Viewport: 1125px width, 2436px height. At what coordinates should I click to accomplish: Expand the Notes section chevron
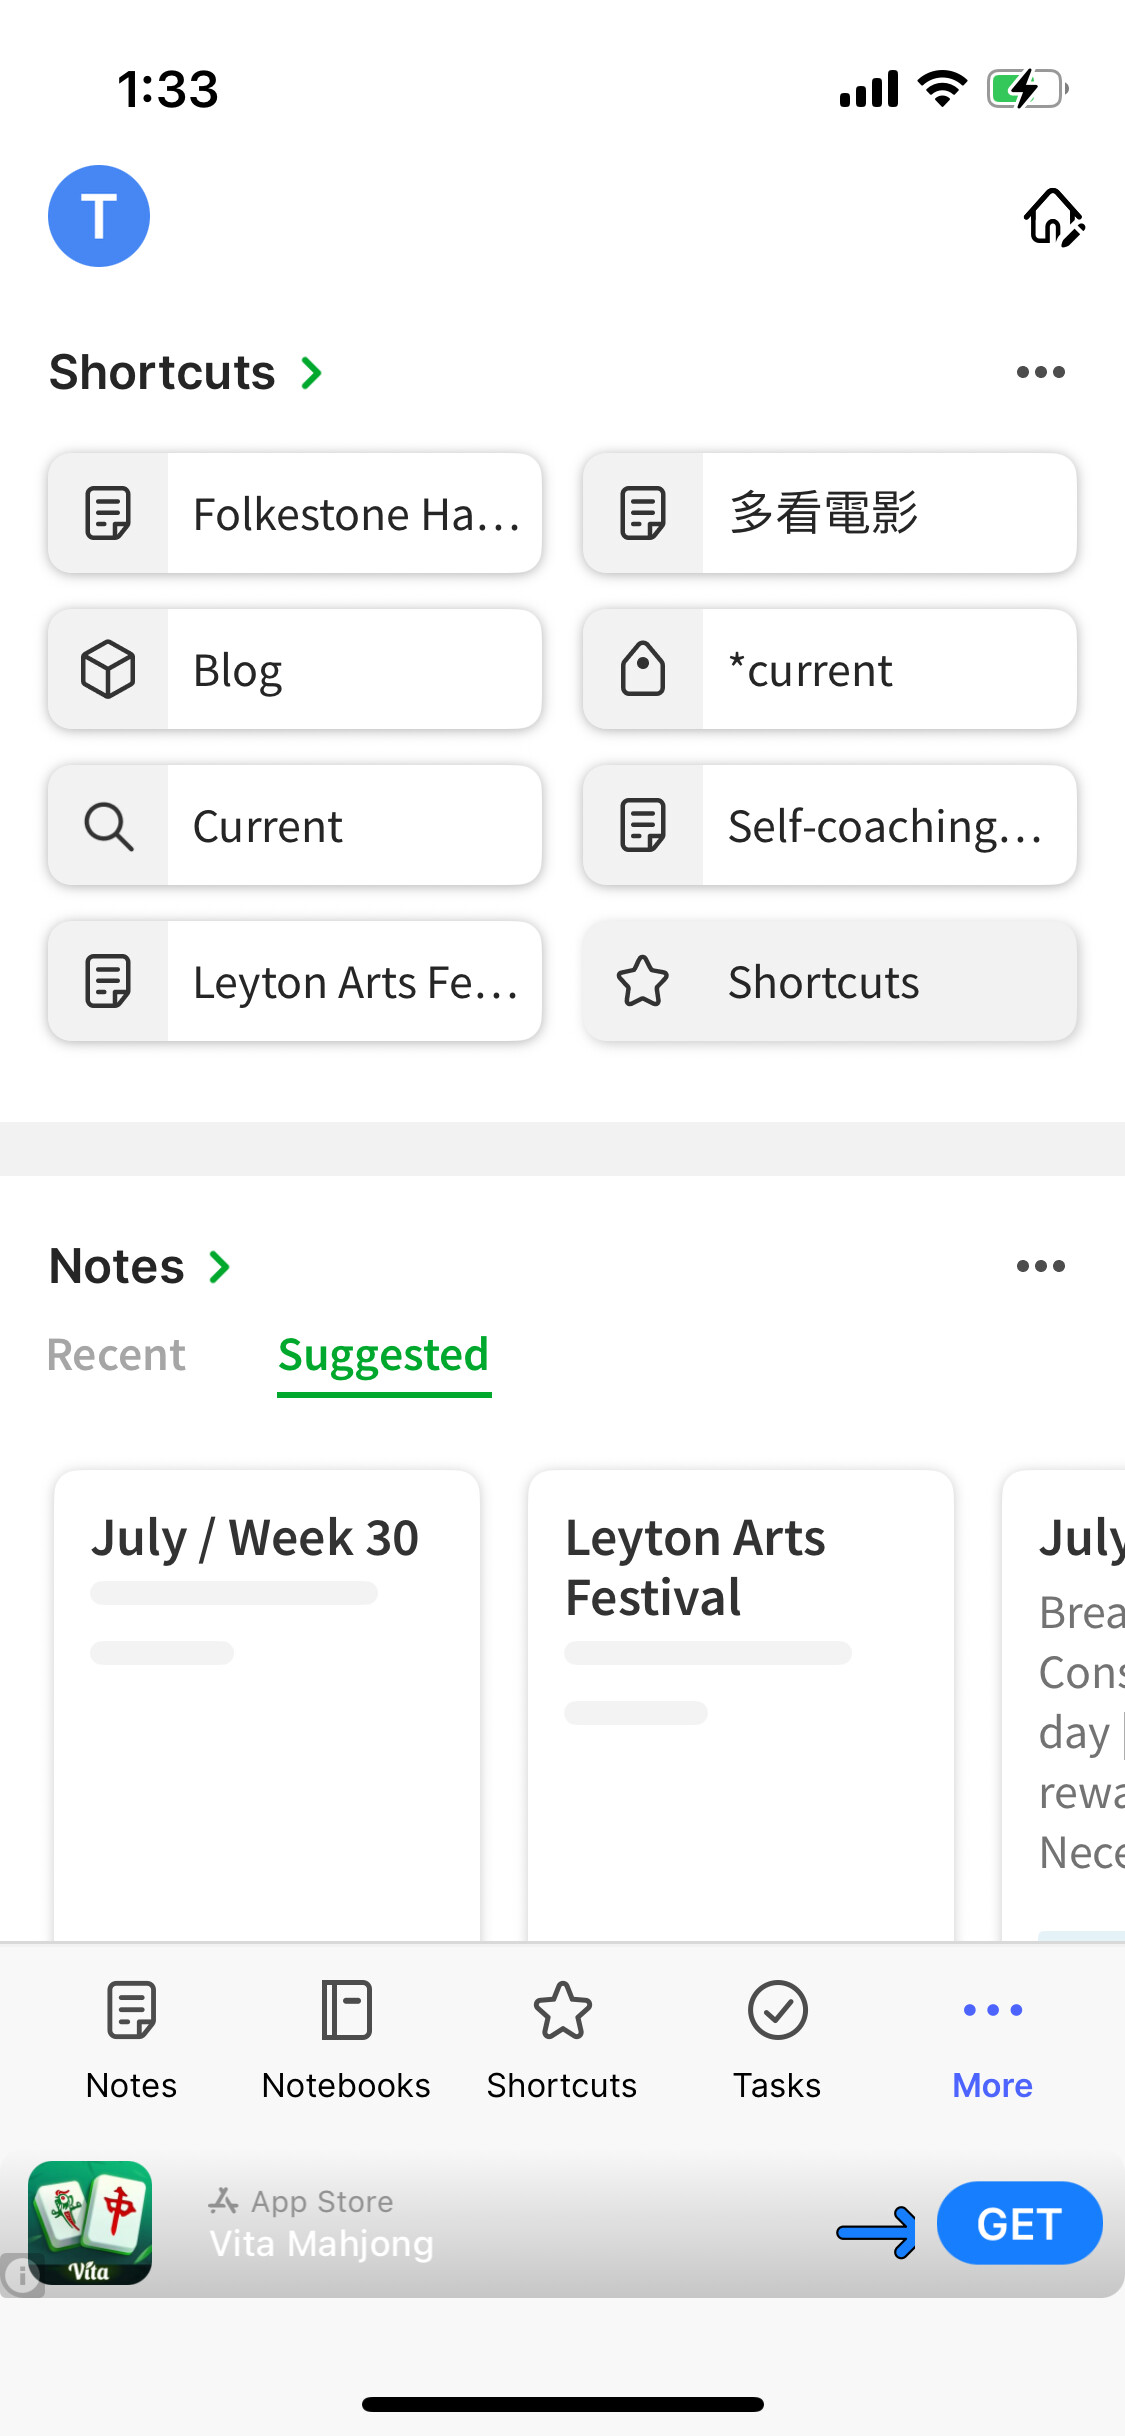pyautogui.click(x=220, y=1267)
